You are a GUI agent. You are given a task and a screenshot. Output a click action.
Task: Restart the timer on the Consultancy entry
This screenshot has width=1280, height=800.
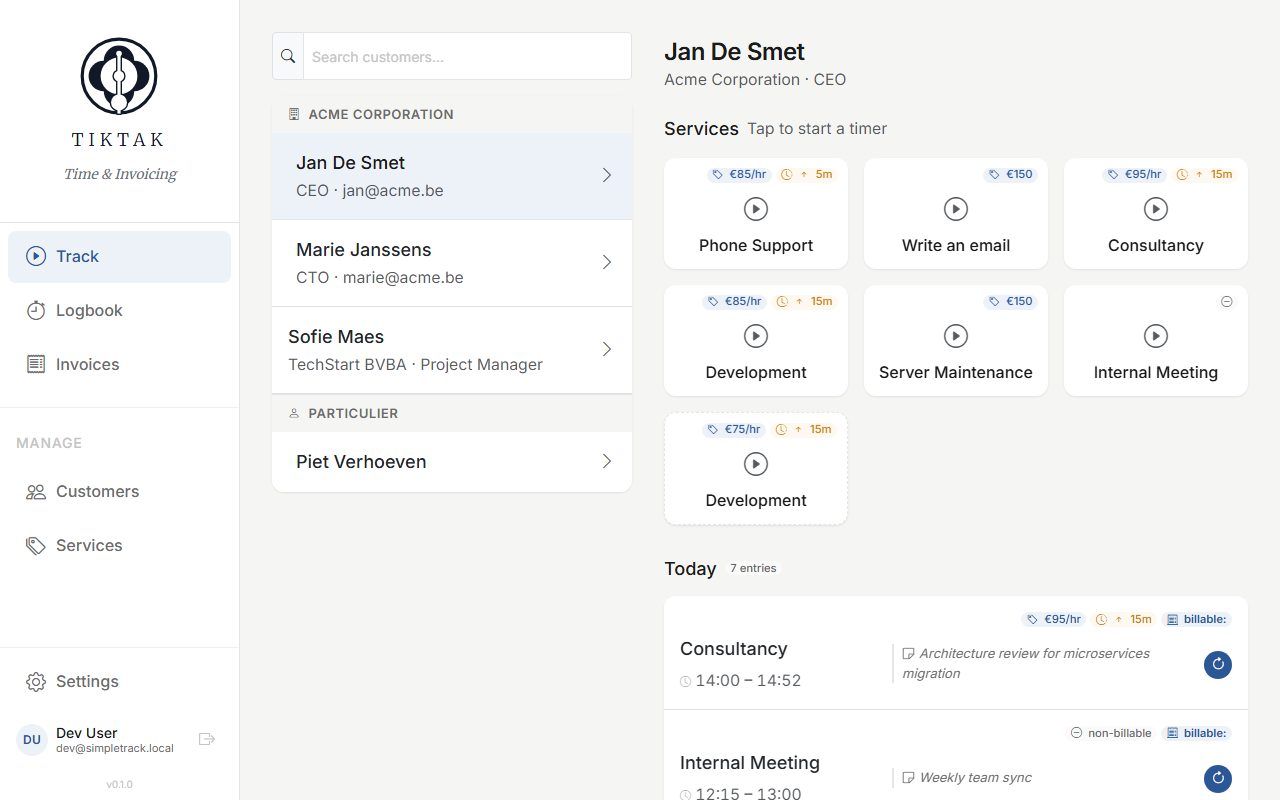[1217, 664]
